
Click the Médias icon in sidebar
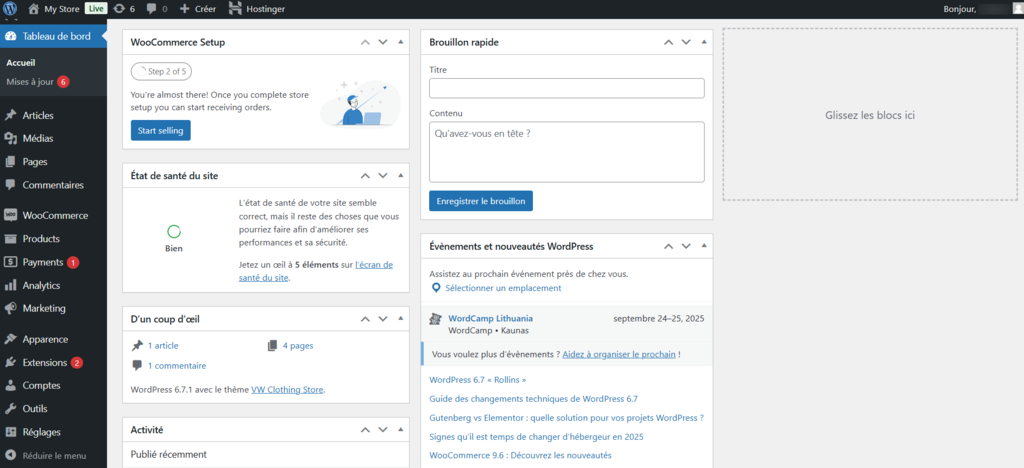click(10, 138)
